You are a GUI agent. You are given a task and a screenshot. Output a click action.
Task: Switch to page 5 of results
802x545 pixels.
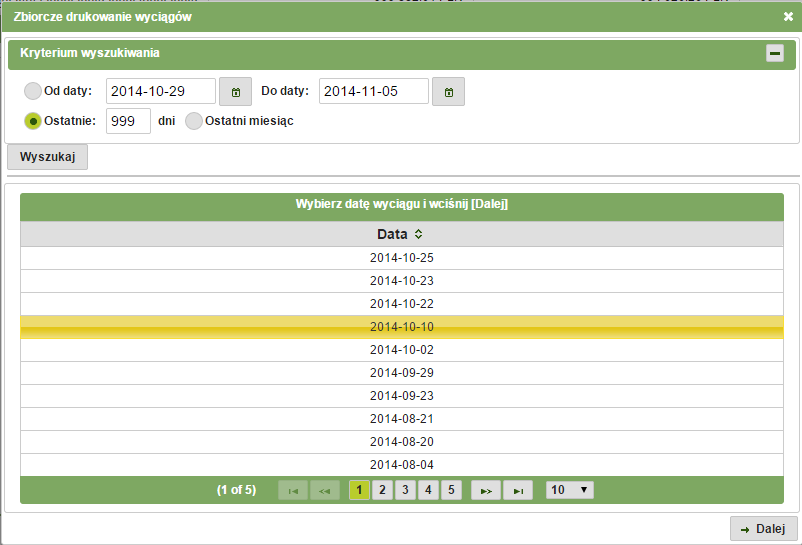tap(451, 490)
